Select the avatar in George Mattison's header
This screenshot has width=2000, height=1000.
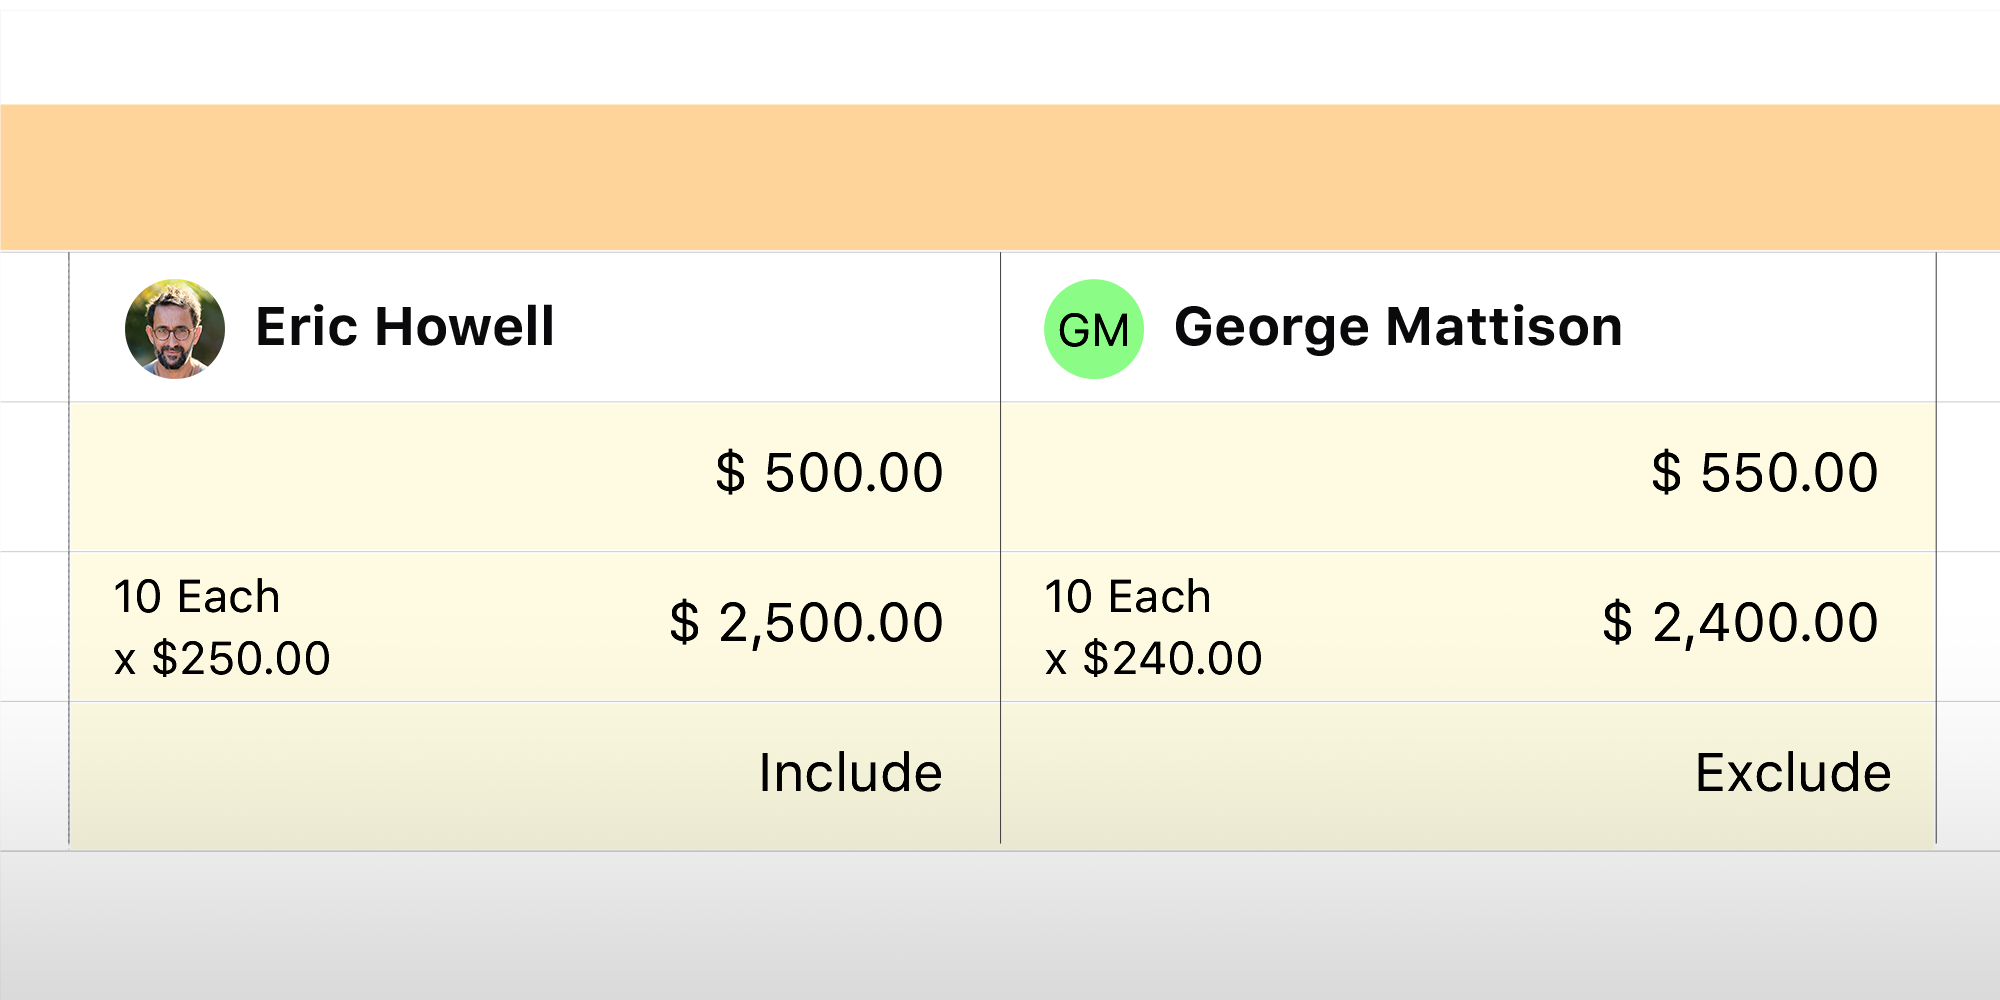[x=1093, y=327]
